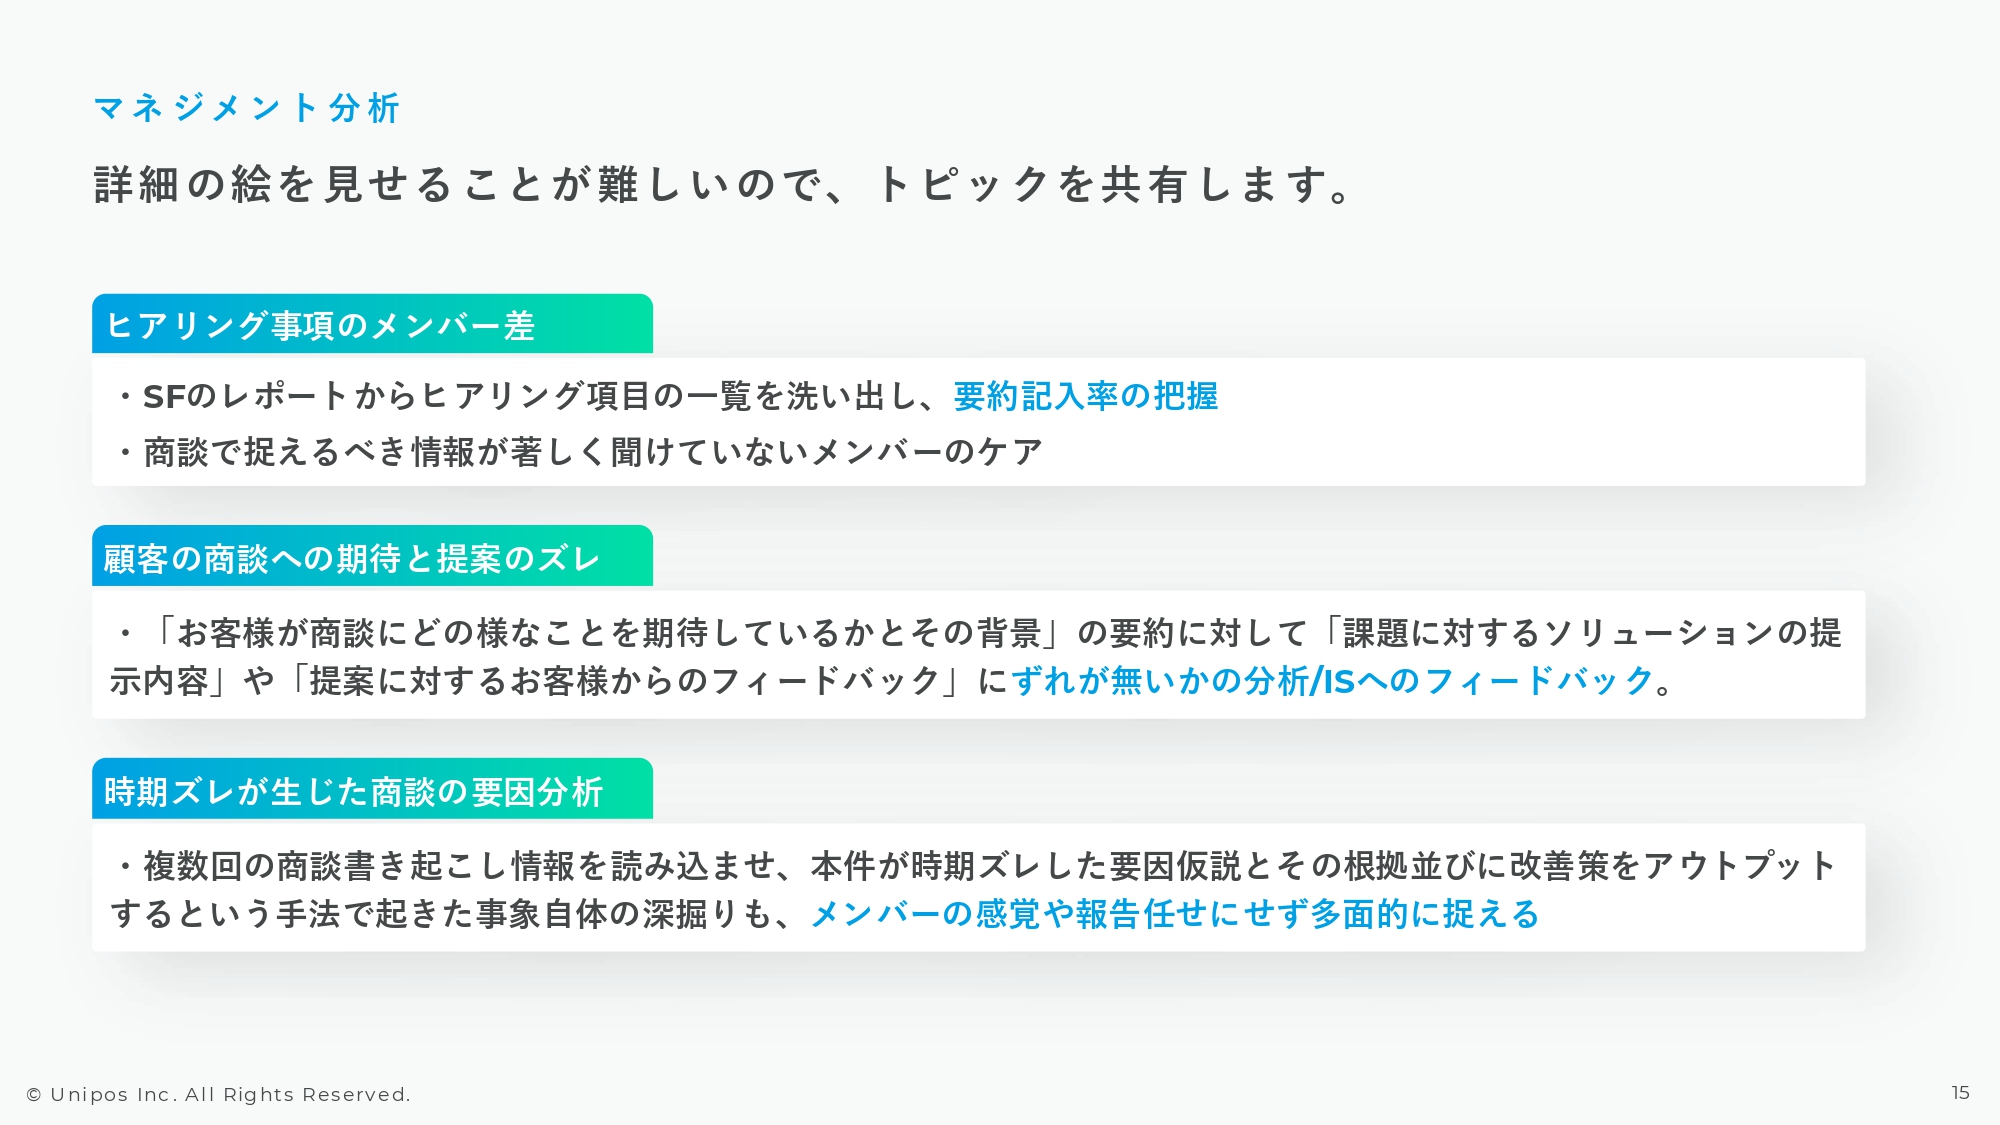Screen dimensions: 2000x1125
Task: Click the quoted お客様が商談にどの様なことを期待 phrase
Action: tap(610, 633)
